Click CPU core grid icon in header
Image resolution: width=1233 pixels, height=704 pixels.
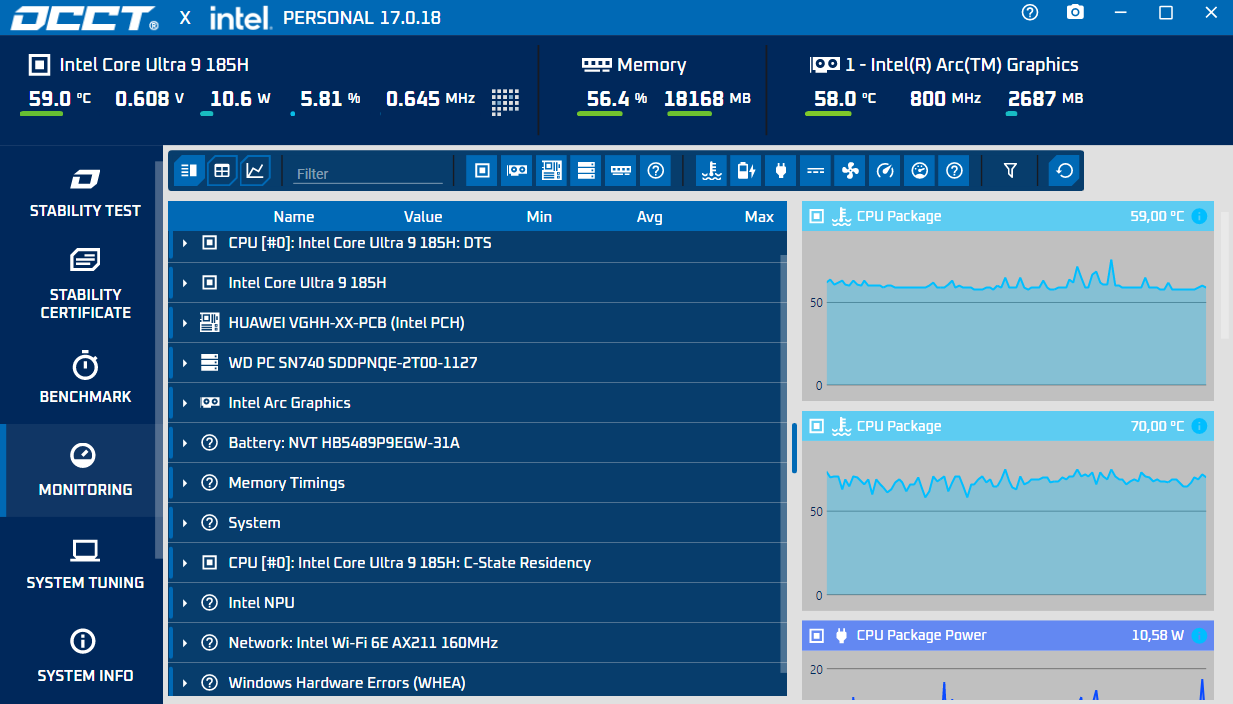[x=506, y=100]
